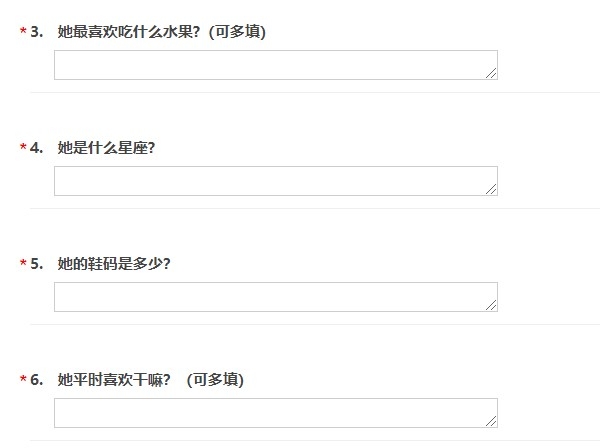Click the number 5. of the 鞋码 question
The image size is (600, 448).
pyautogui.click(x=37, y=264)
